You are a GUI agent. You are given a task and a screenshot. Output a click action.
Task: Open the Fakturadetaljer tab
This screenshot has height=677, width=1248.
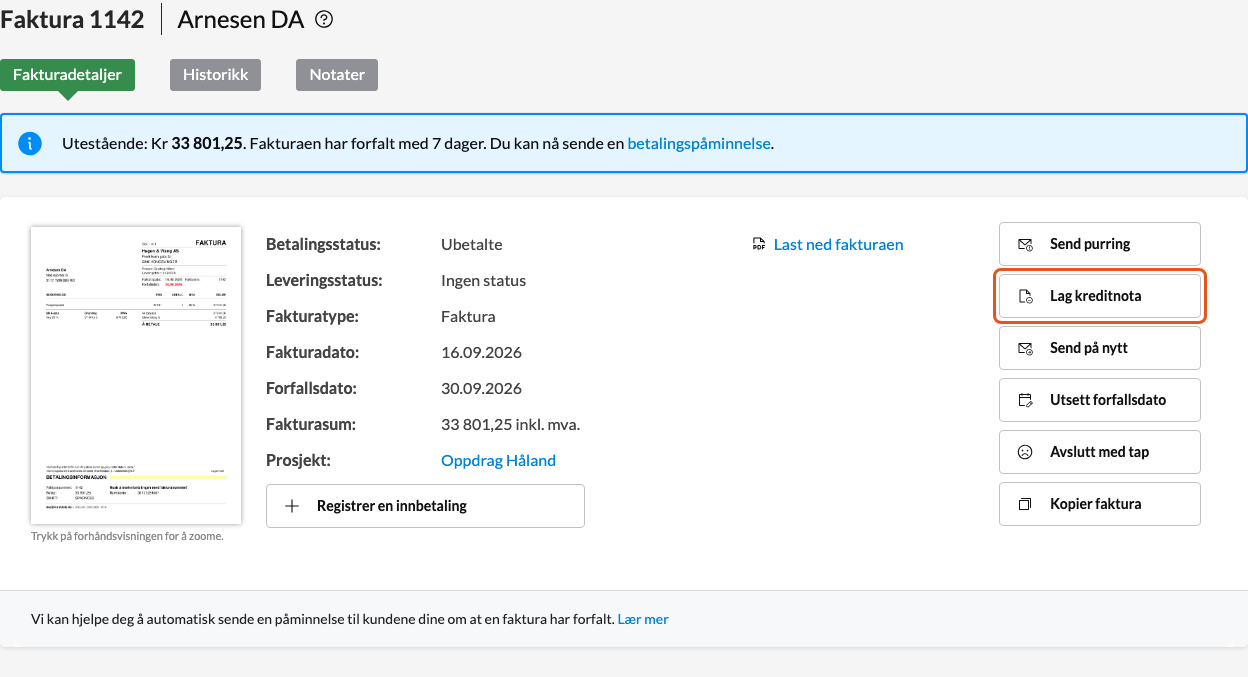(x=68, y=75)
